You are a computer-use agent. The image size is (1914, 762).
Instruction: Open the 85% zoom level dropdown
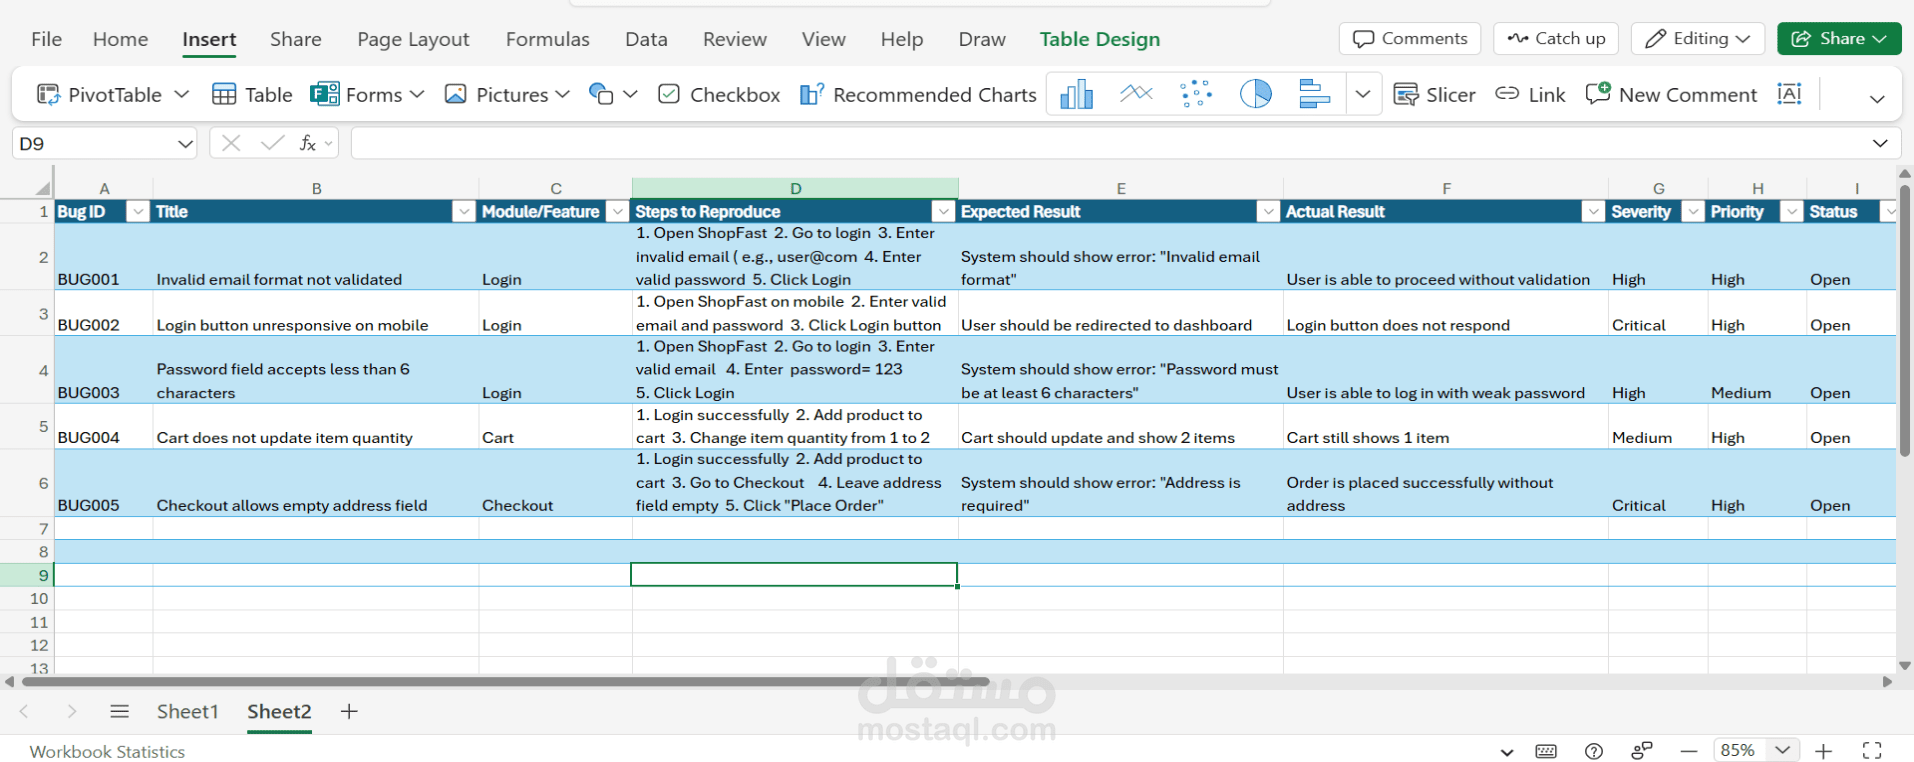pos(1782,750)
